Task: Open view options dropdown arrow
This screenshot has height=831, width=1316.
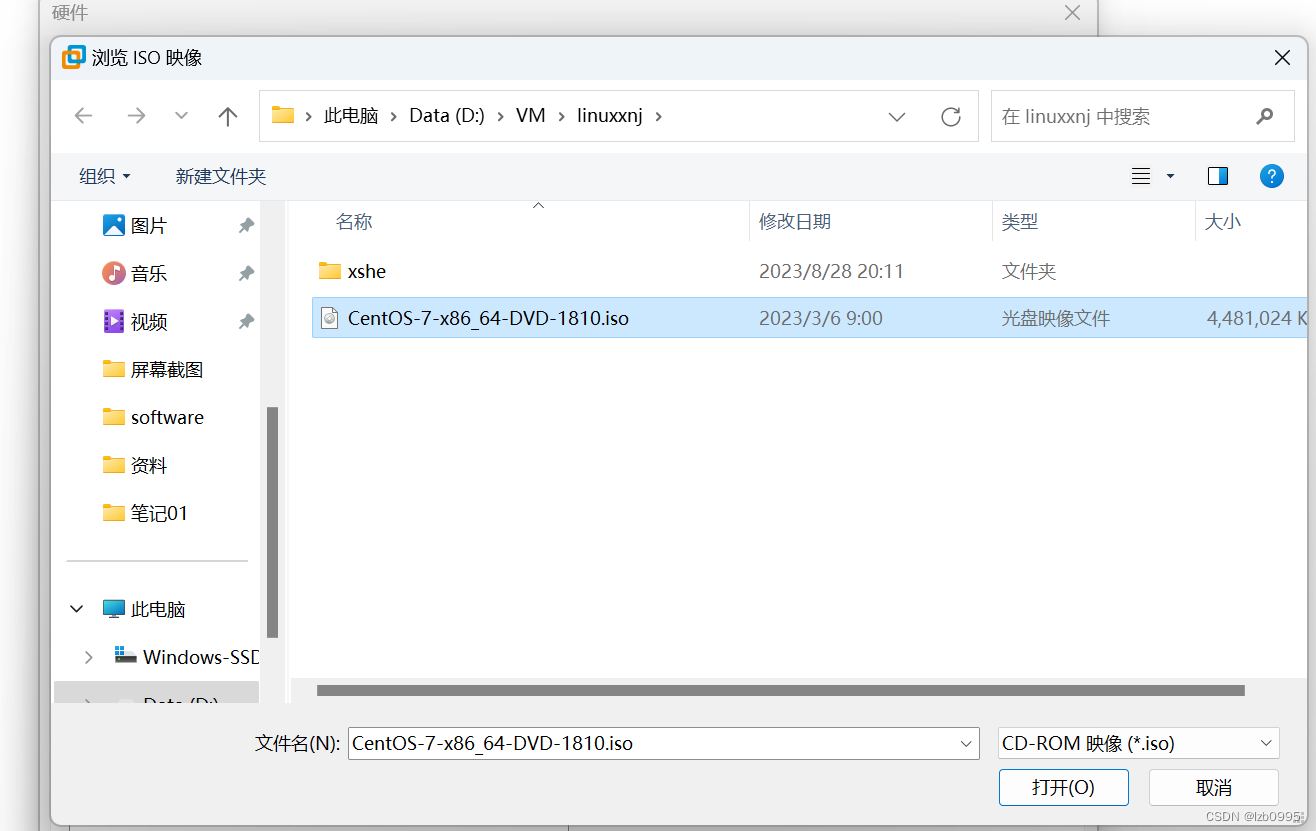Action: (x=1170, y=177)
